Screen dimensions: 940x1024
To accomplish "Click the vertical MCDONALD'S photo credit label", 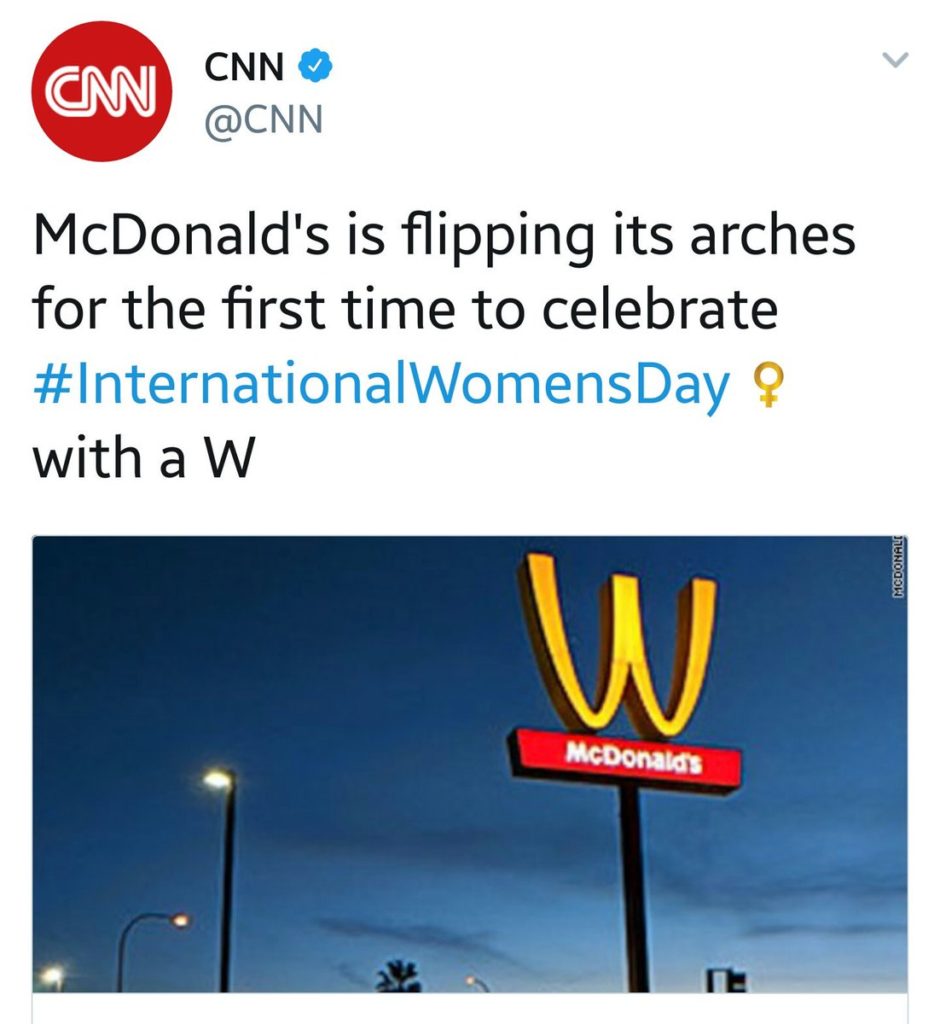I will pyautogui.click(x=899, y=566).
